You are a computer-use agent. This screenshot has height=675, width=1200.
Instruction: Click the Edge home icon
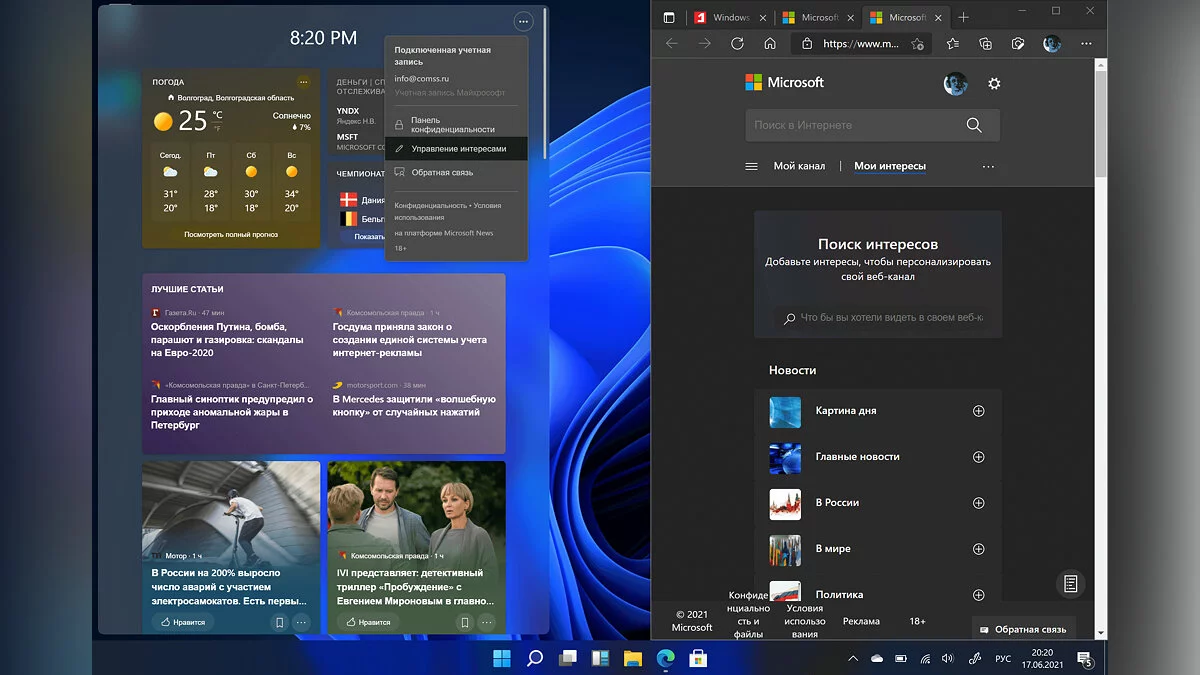tap(769, 44)
